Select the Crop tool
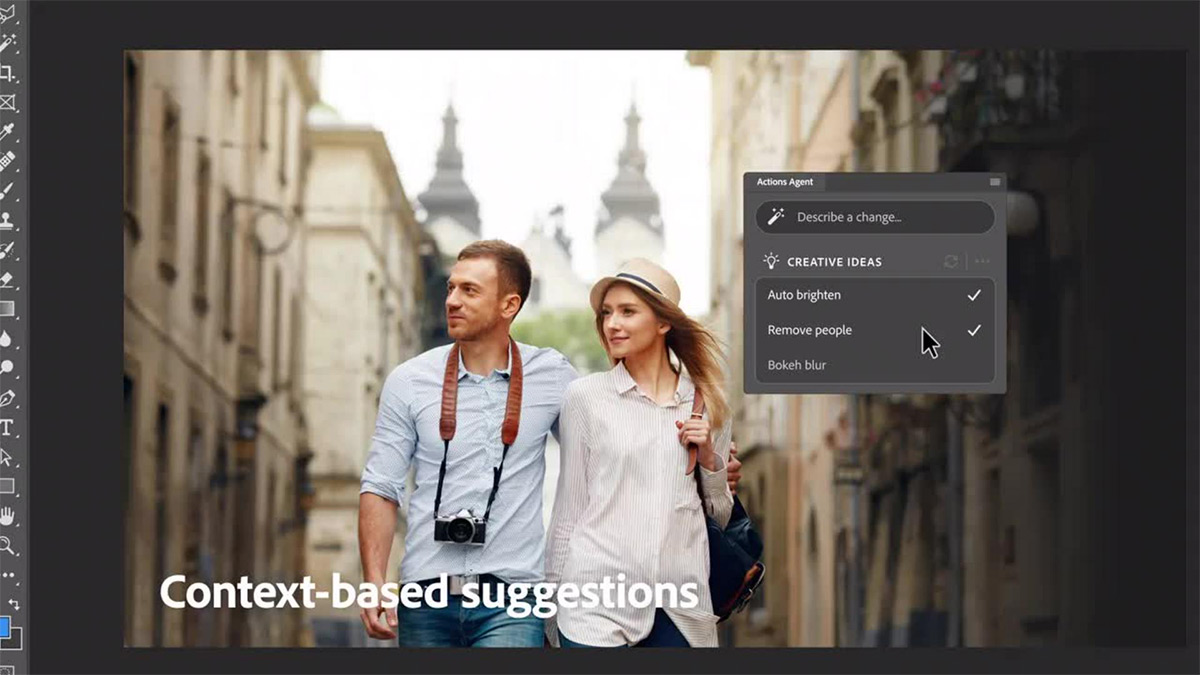The width and height of the screenshot is (1200, 675). point(8,73)
